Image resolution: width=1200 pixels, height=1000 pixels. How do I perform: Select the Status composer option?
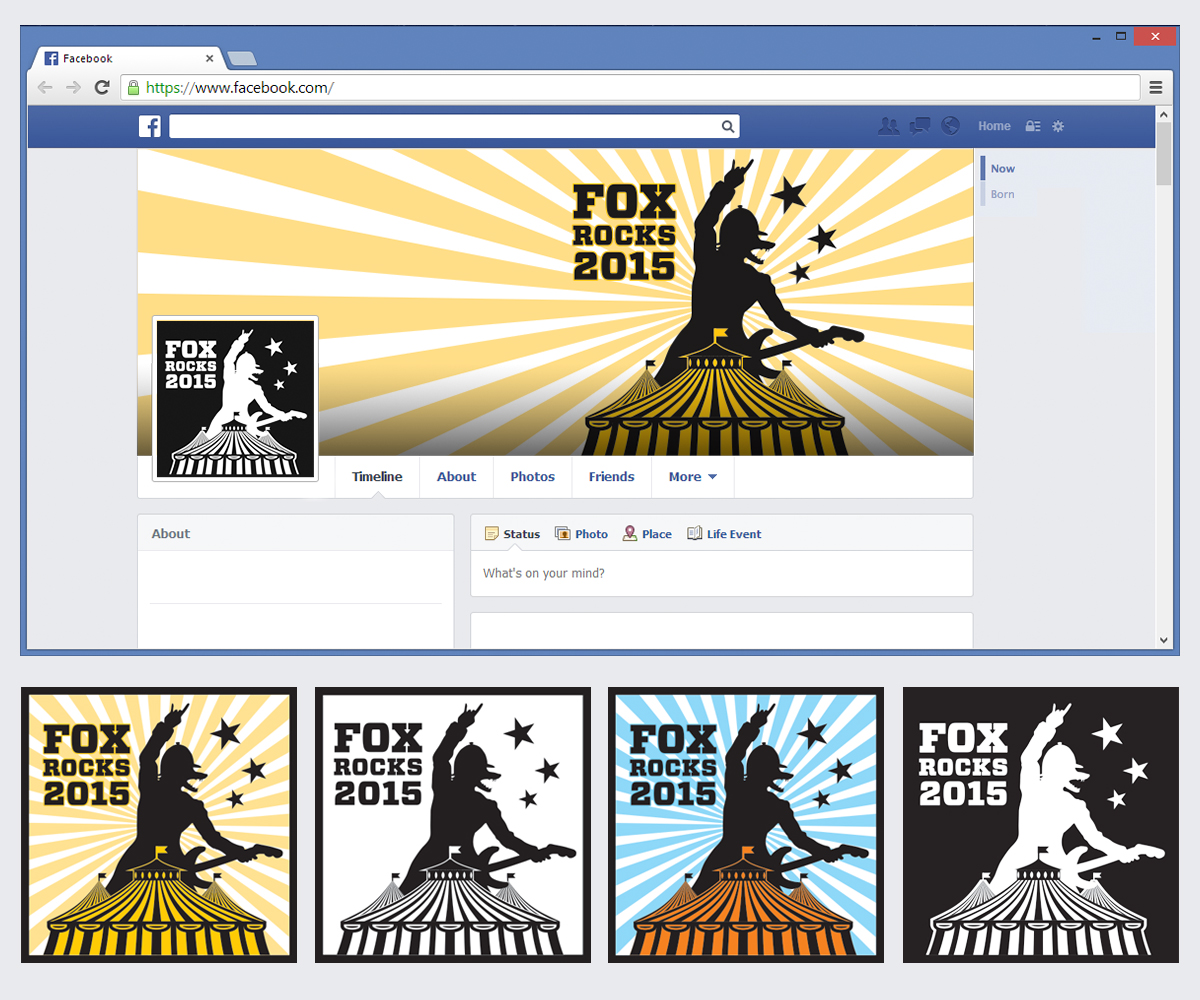click(x=512, y=534)
